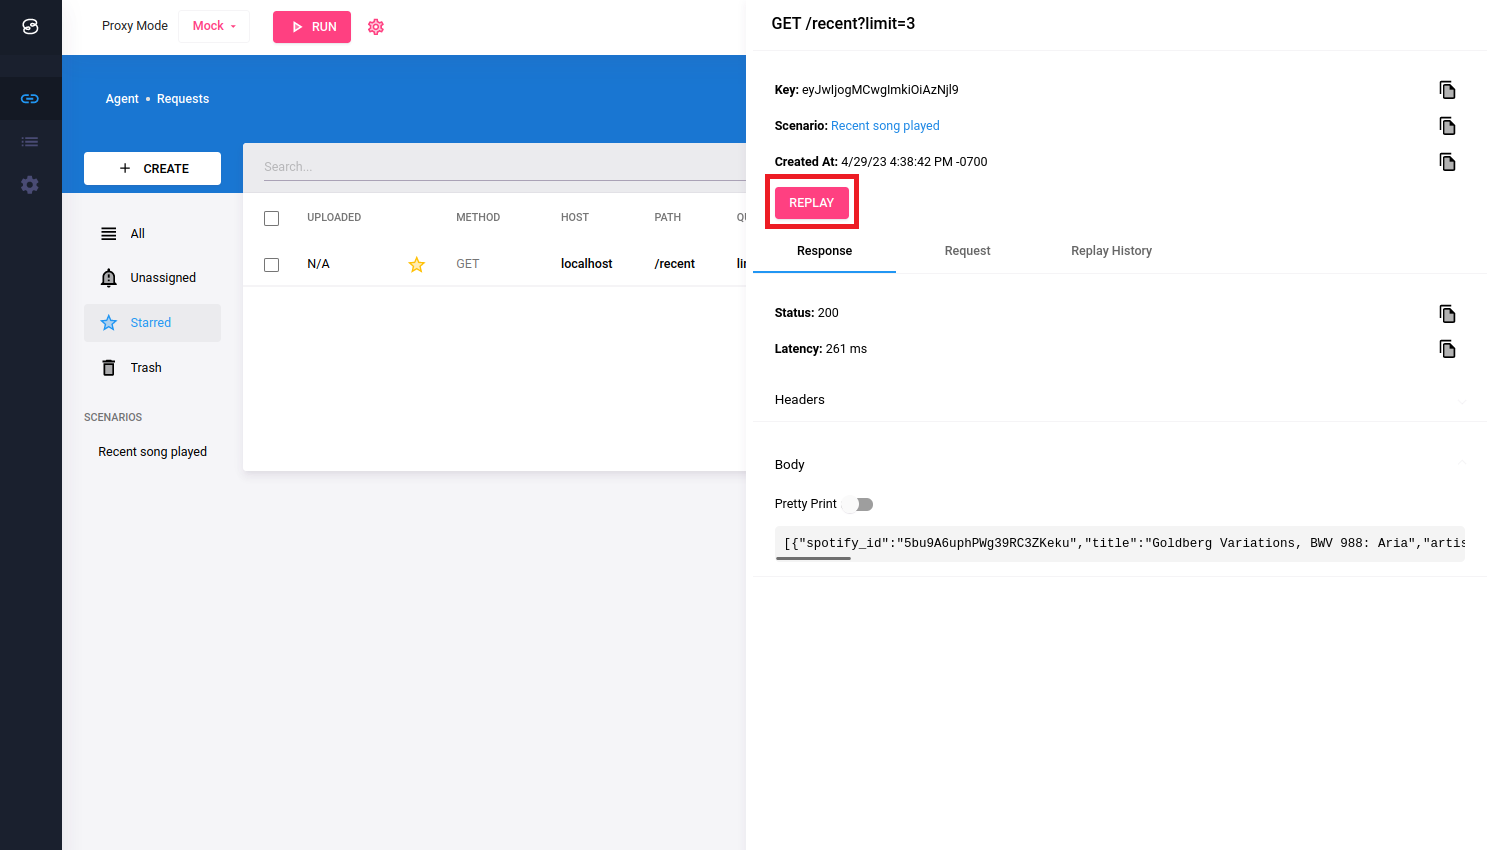The image size is (1489, 850).
Task: Copy the request Key value
Action: click(x=1446, y=90)
